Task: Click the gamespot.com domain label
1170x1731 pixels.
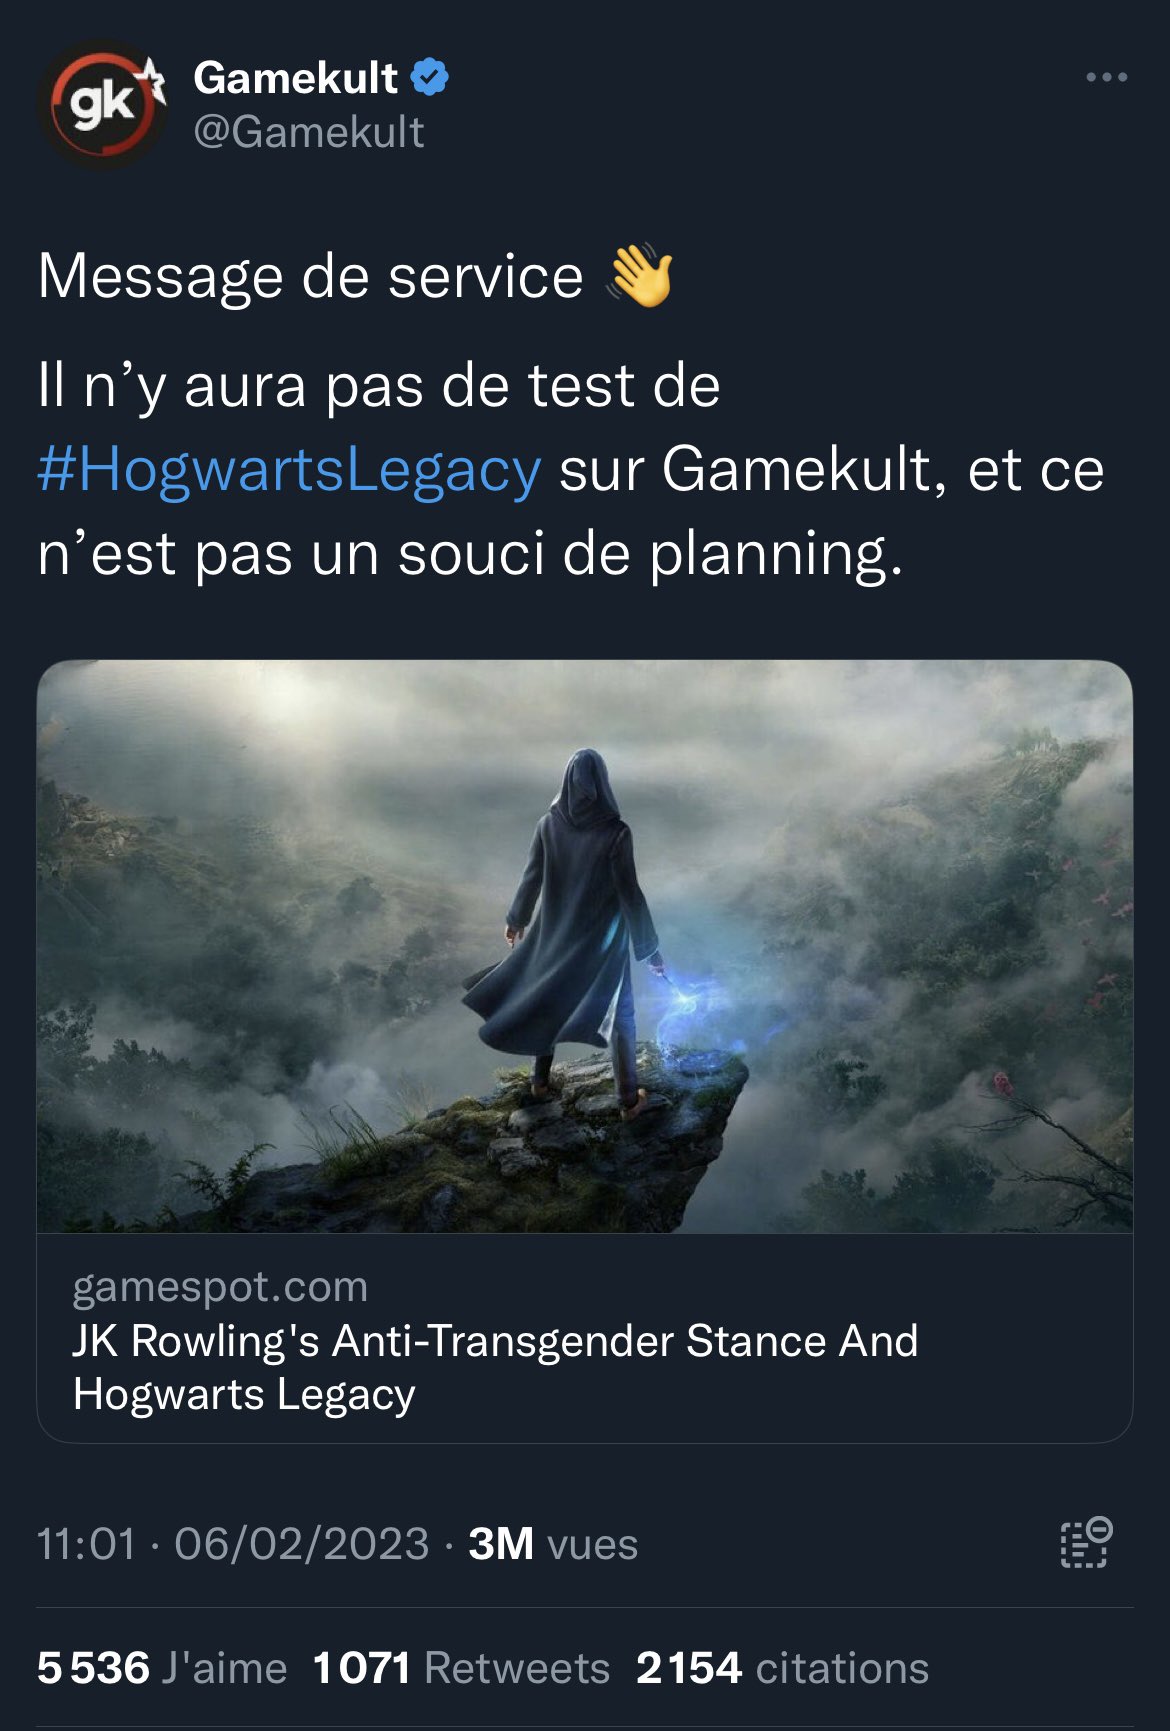Action: pos(220,1287)
